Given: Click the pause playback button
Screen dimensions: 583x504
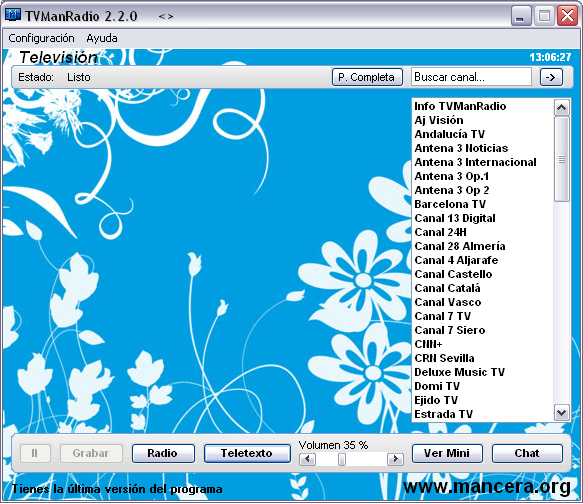Looking at the screenshot, I should click(x=35, y=453).
